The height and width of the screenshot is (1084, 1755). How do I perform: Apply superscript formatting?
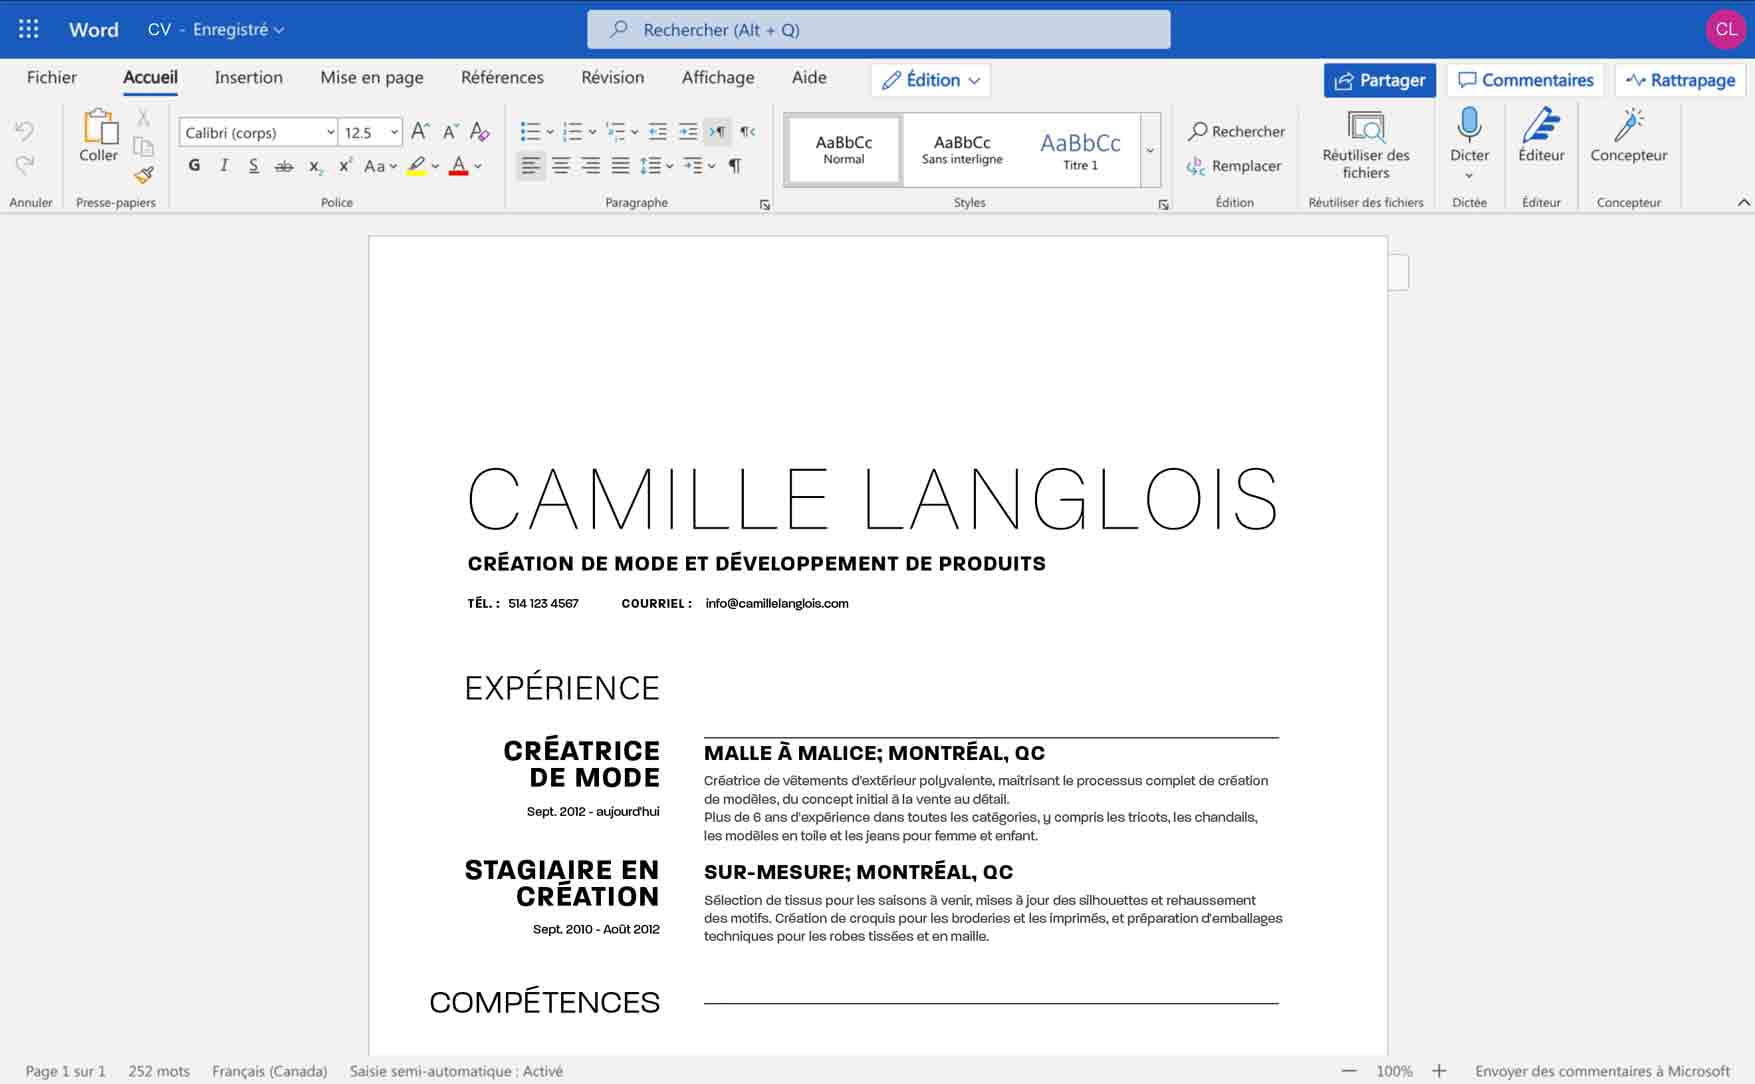345,165
